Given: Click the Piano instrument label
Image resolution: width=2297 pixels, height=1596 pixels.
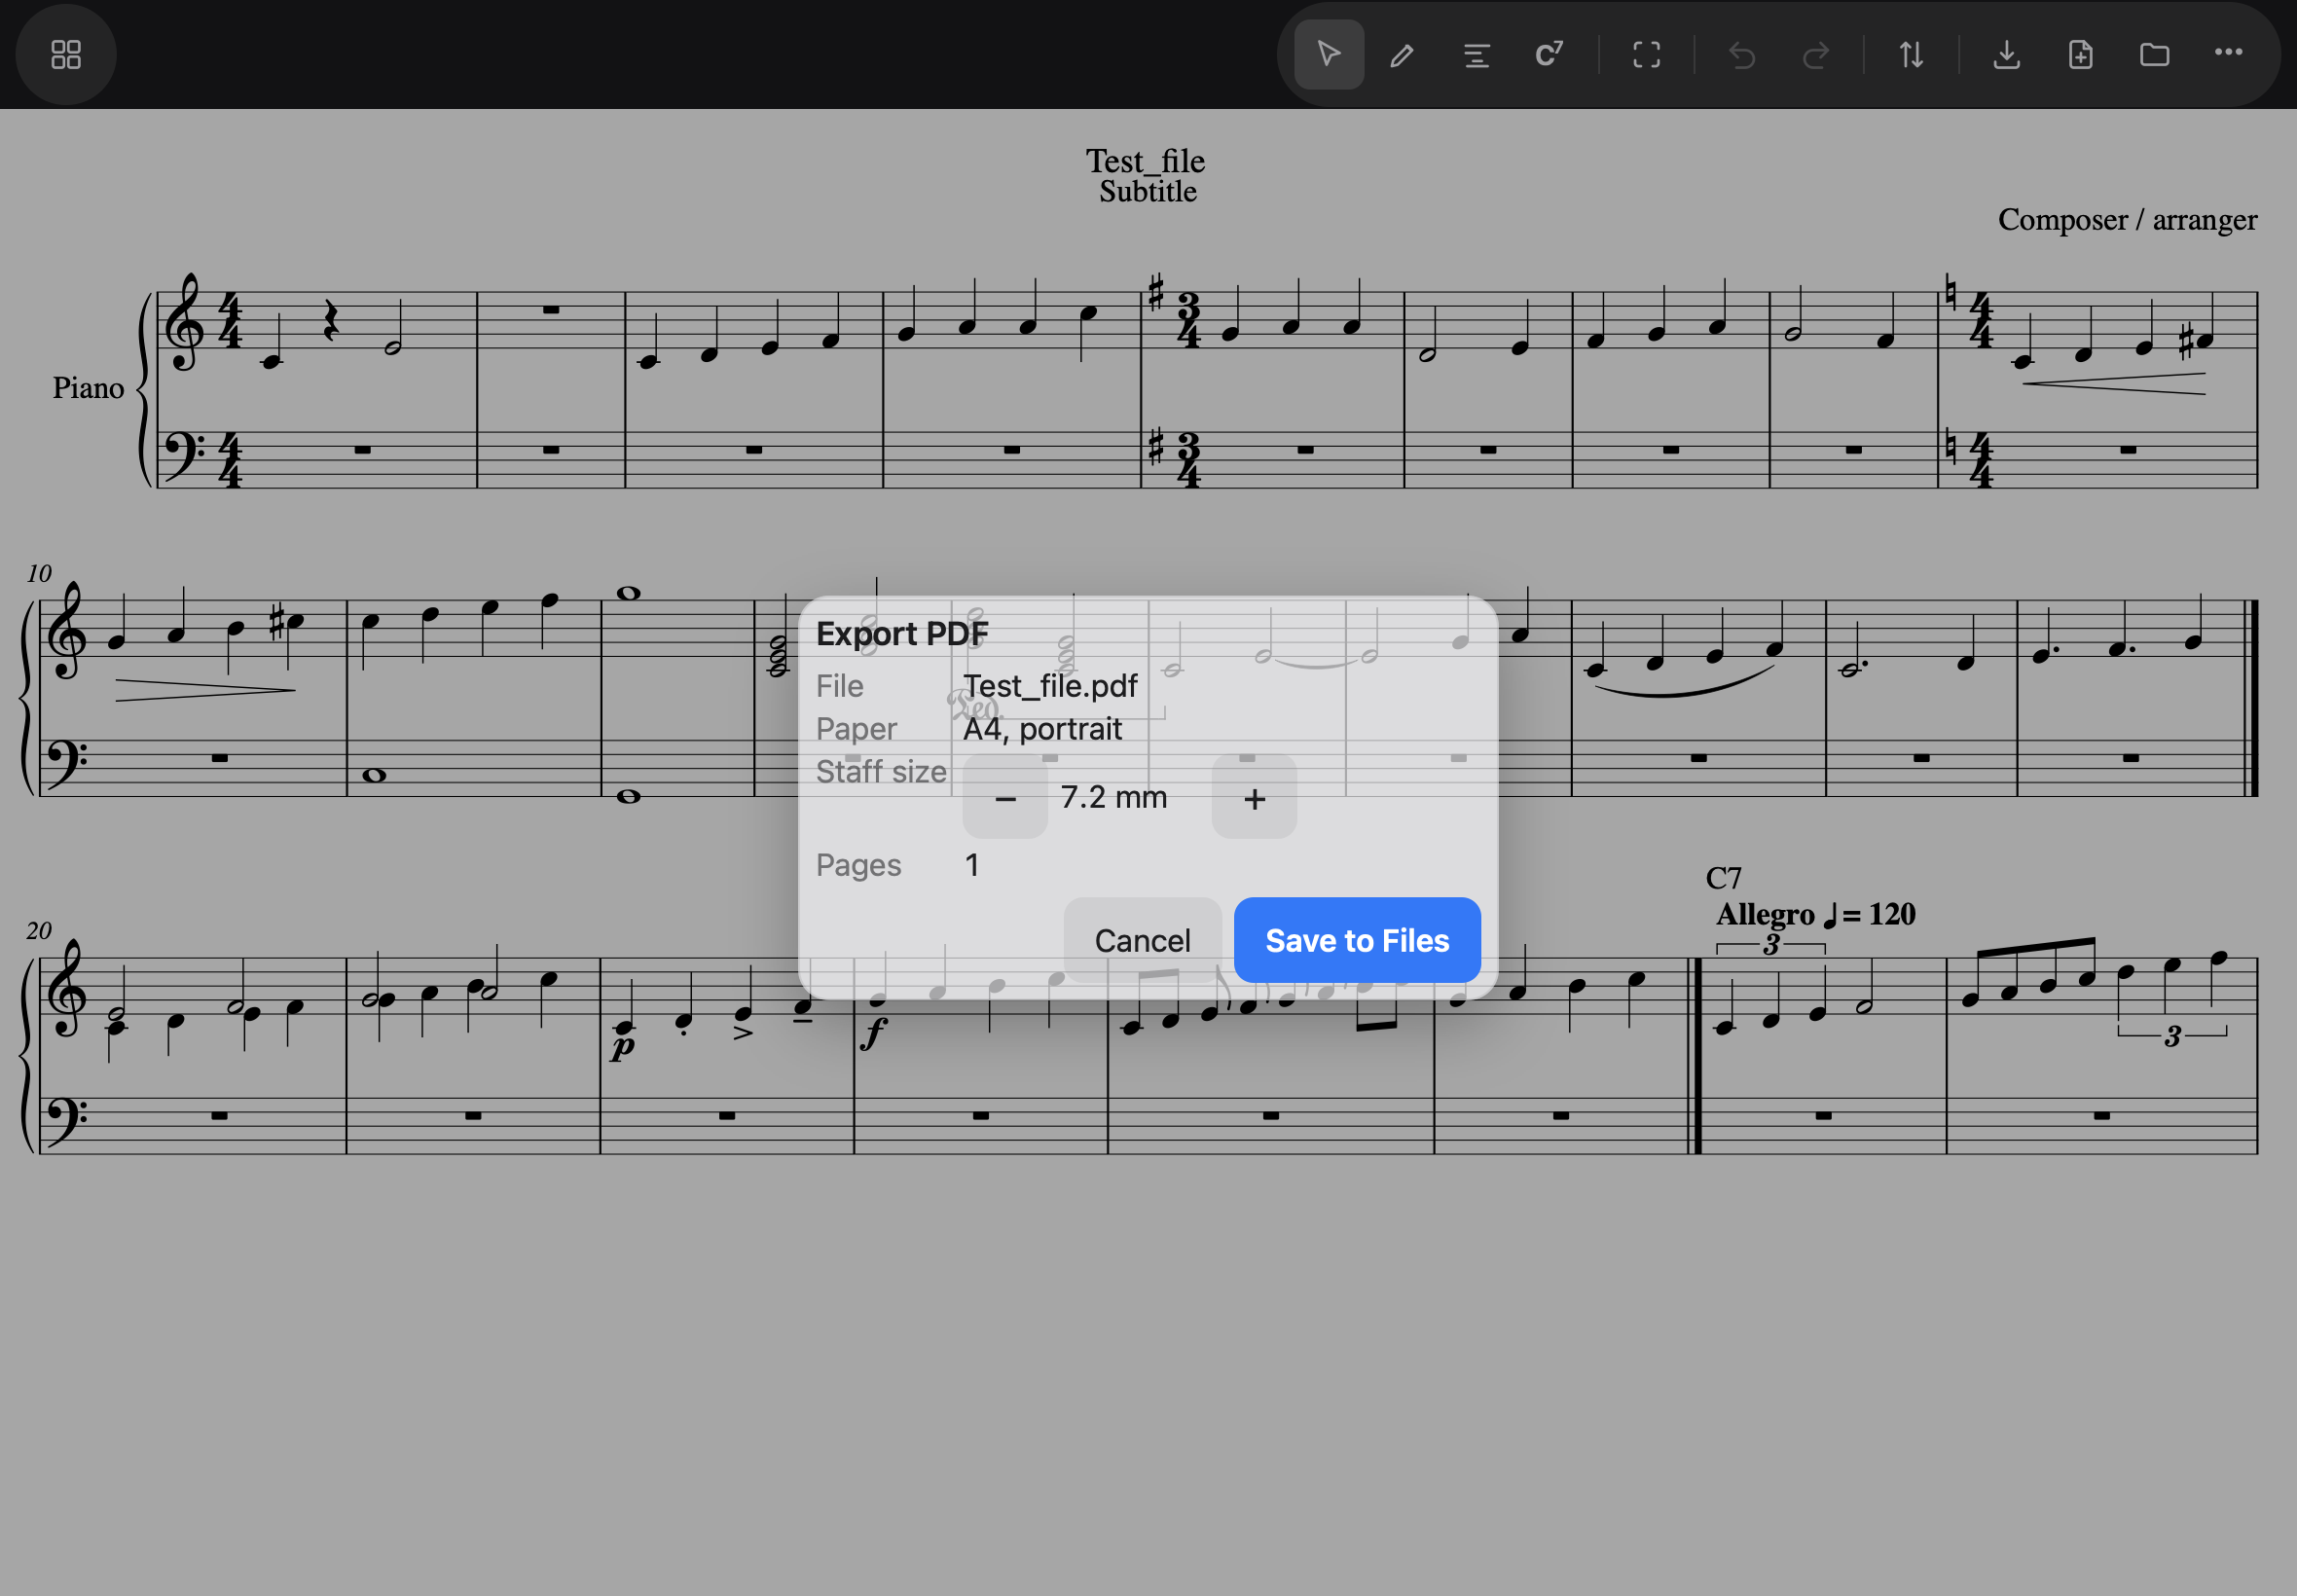Looking at the screenshot, I should (88, 387).
